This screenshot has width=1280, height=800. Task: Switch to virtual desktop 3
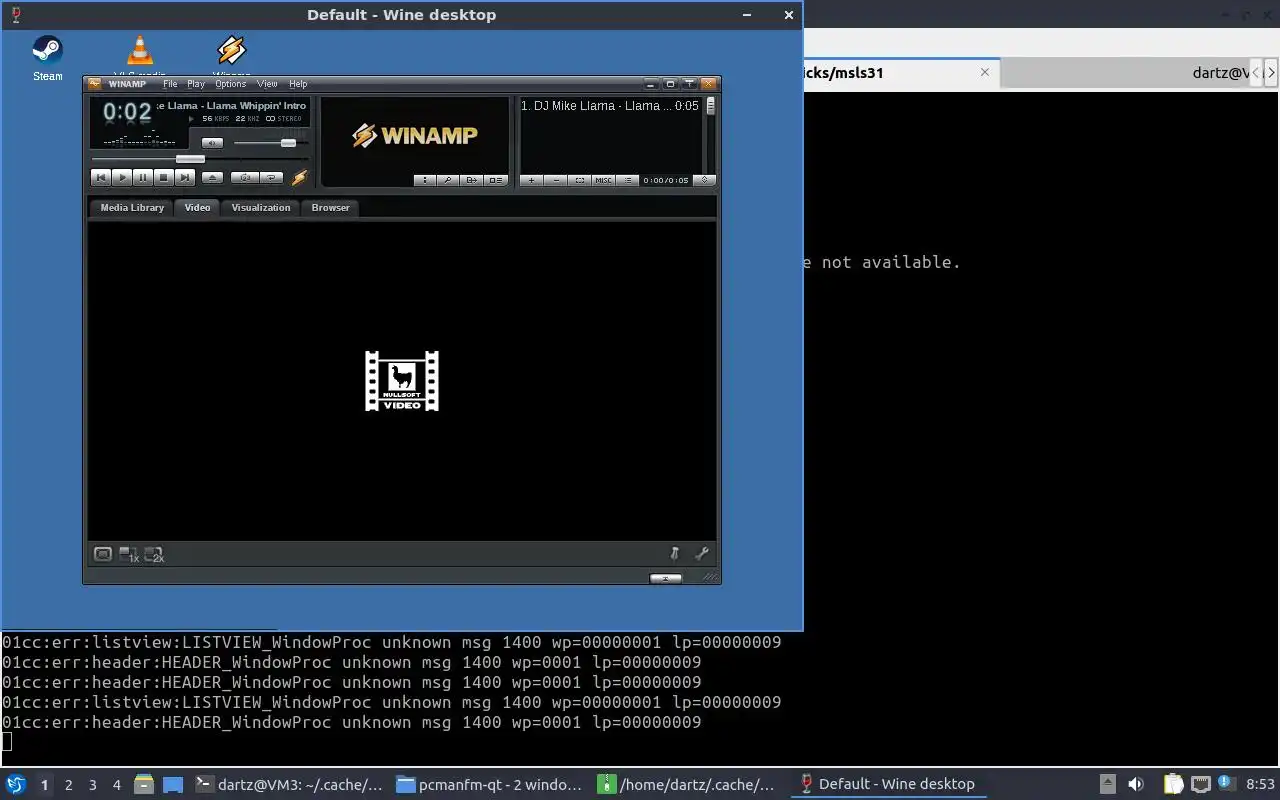click(93, 785)
